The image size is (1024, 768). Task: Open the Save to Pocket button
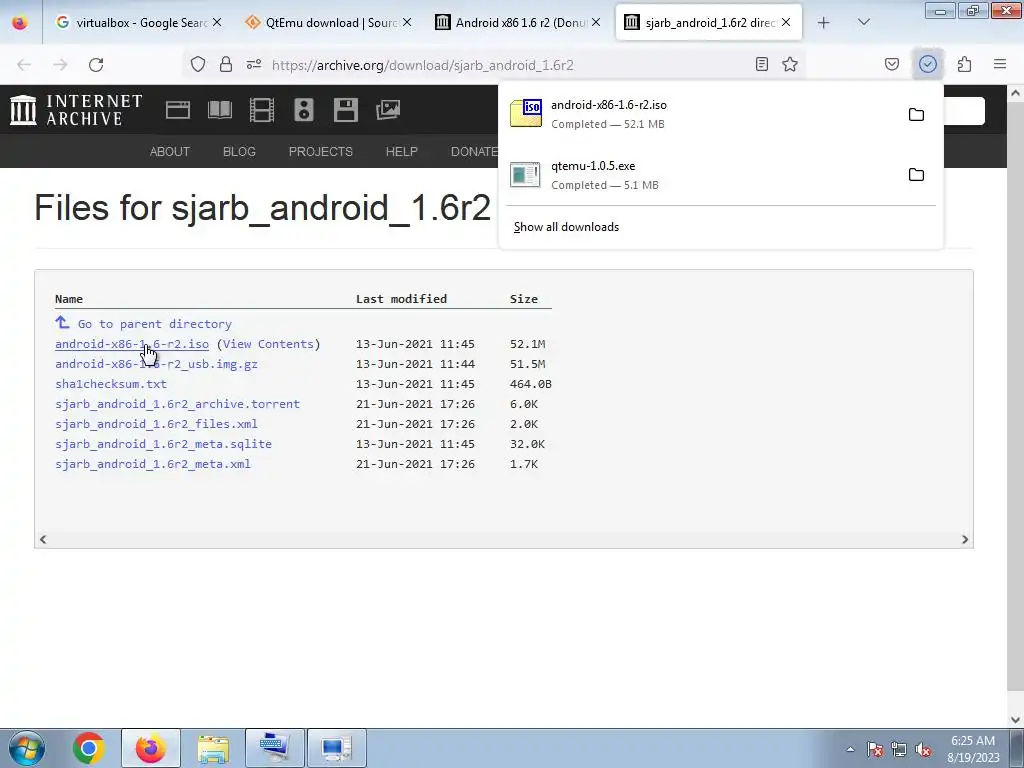(x=892, y=64)
